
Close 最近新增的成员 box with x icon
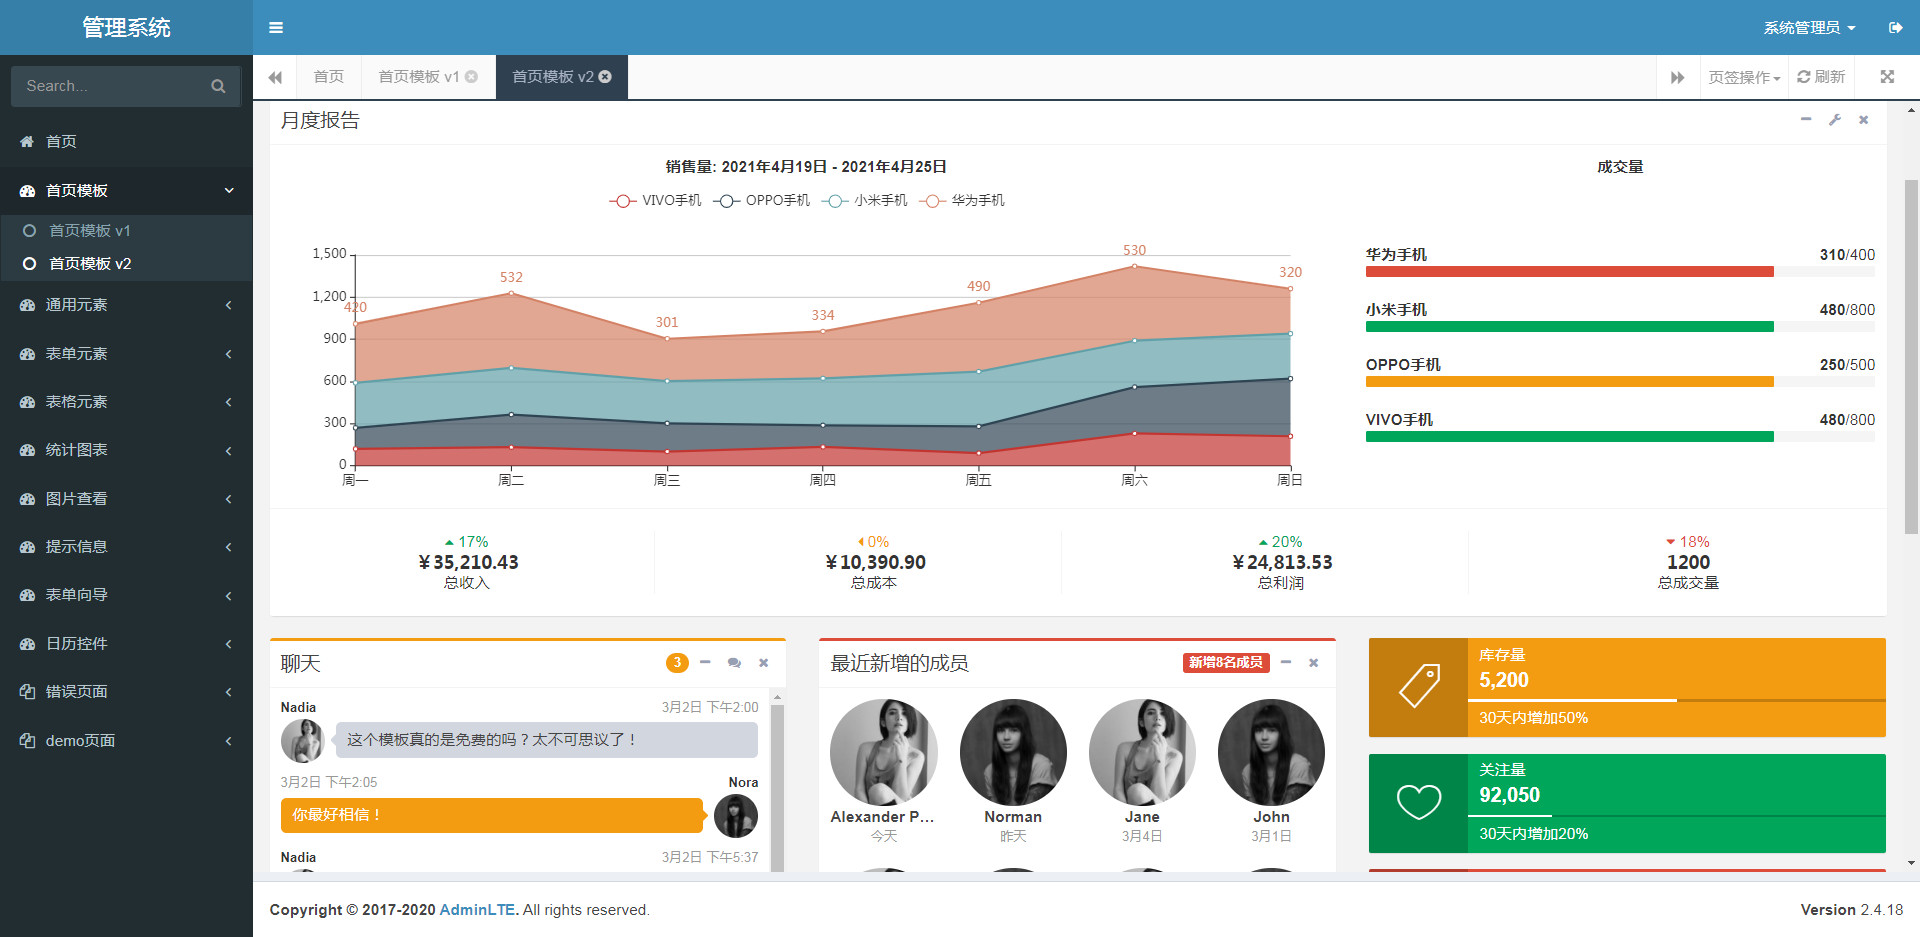(x=1314, y=663)
